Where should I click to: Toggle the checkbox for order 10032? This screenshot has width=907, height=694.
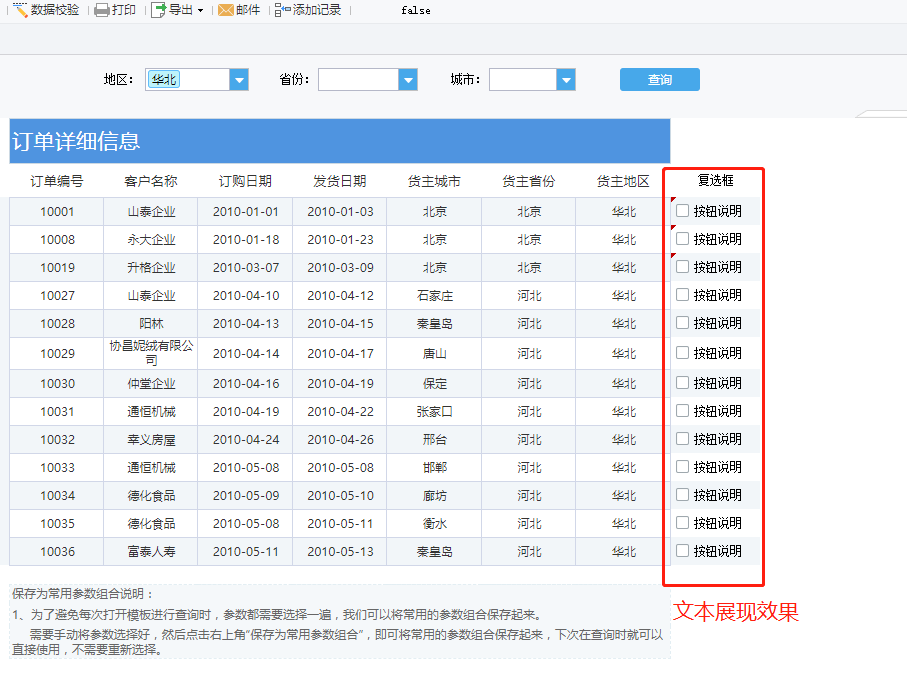pos(683,438)
